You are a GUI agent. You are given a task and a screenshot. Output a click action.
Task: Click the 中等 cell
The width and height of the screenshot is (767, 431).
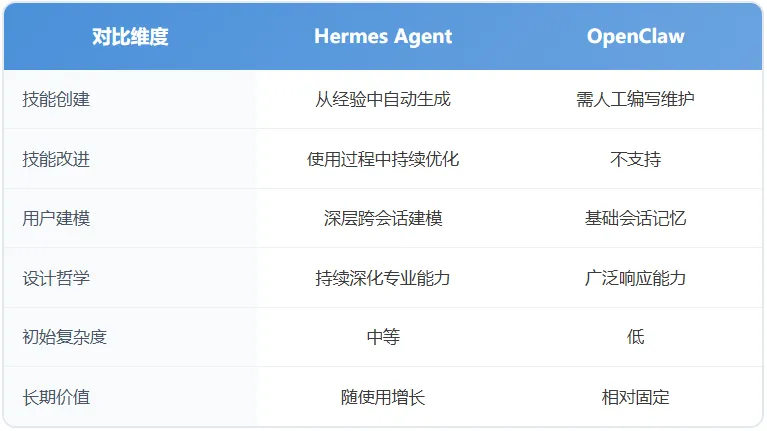click(x=383, y=337)
